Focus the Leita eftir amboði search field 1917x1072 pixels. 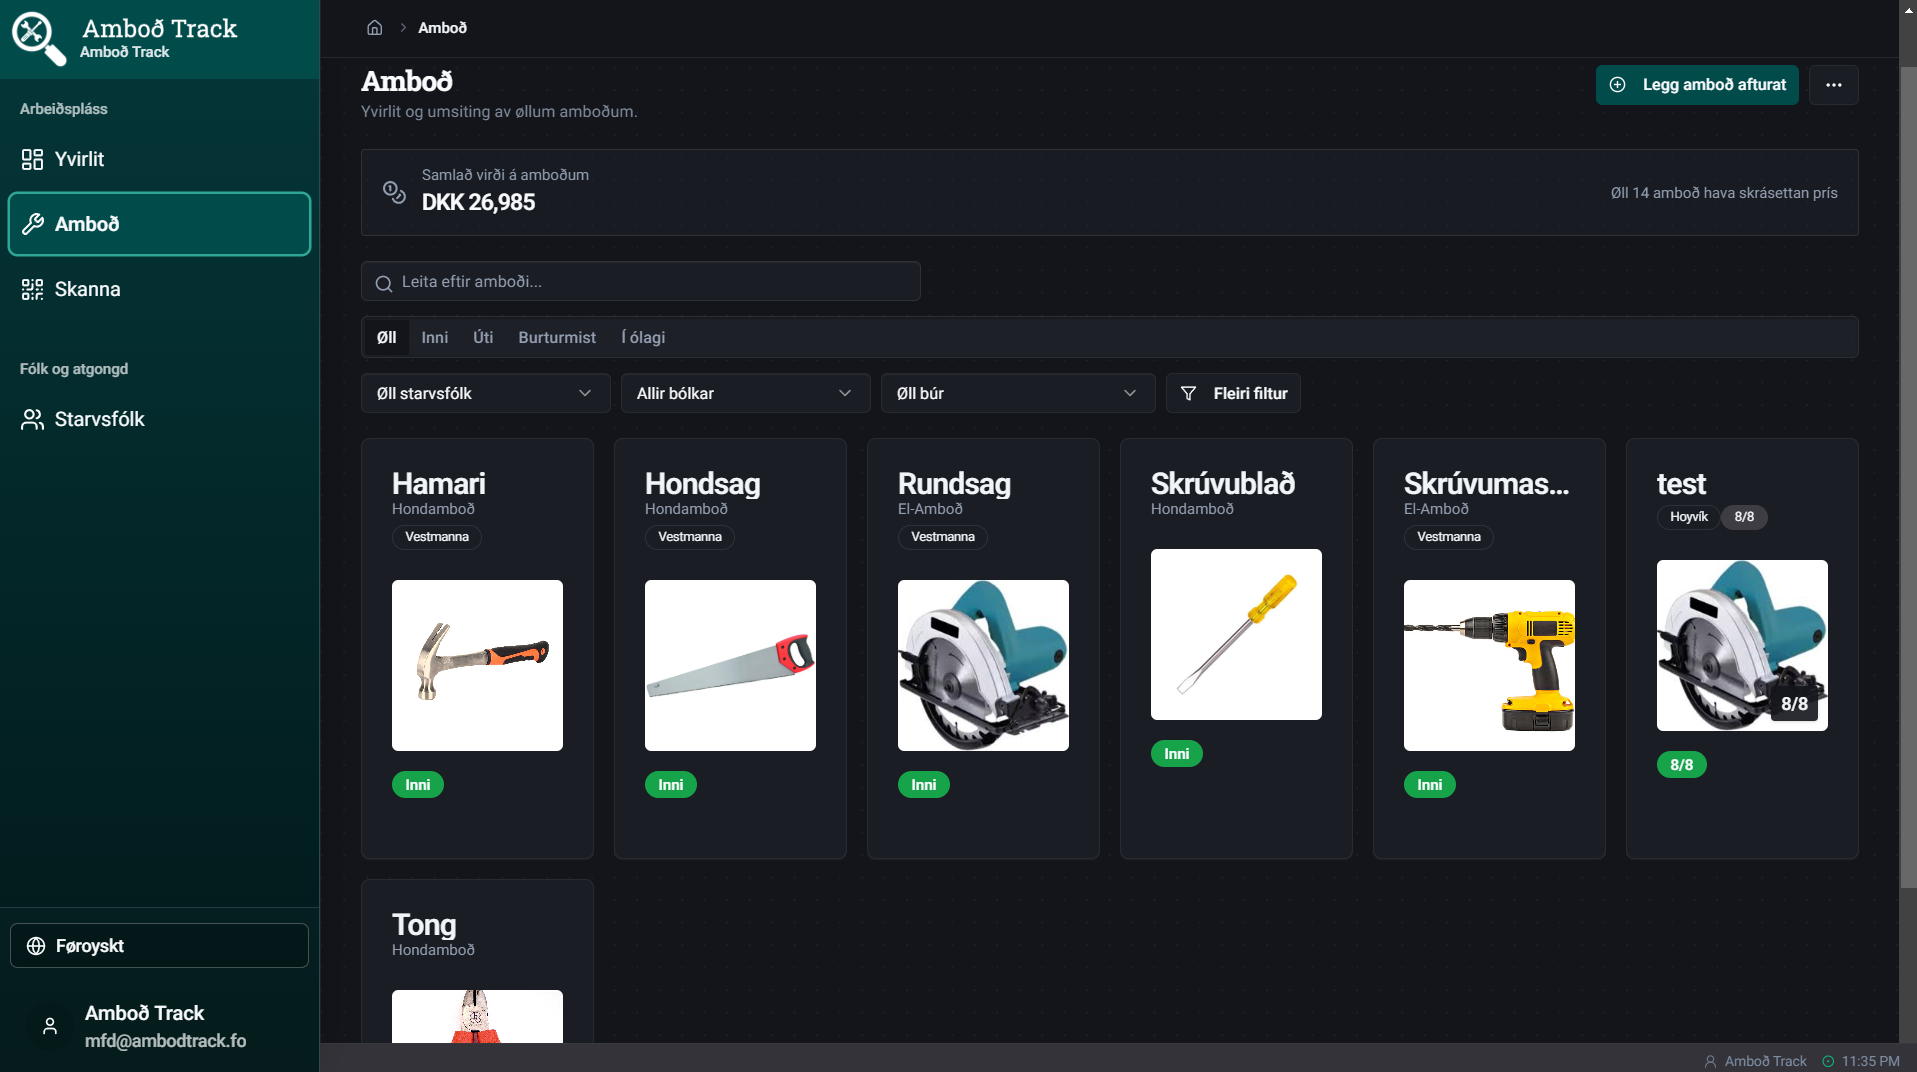coord(640,281)
